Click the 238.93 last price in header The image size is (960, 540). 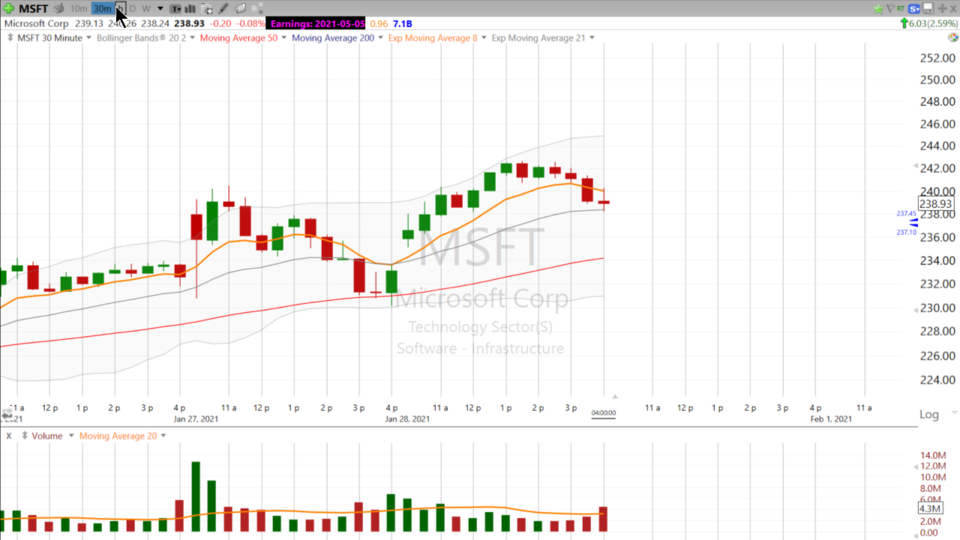click(189, 23)
